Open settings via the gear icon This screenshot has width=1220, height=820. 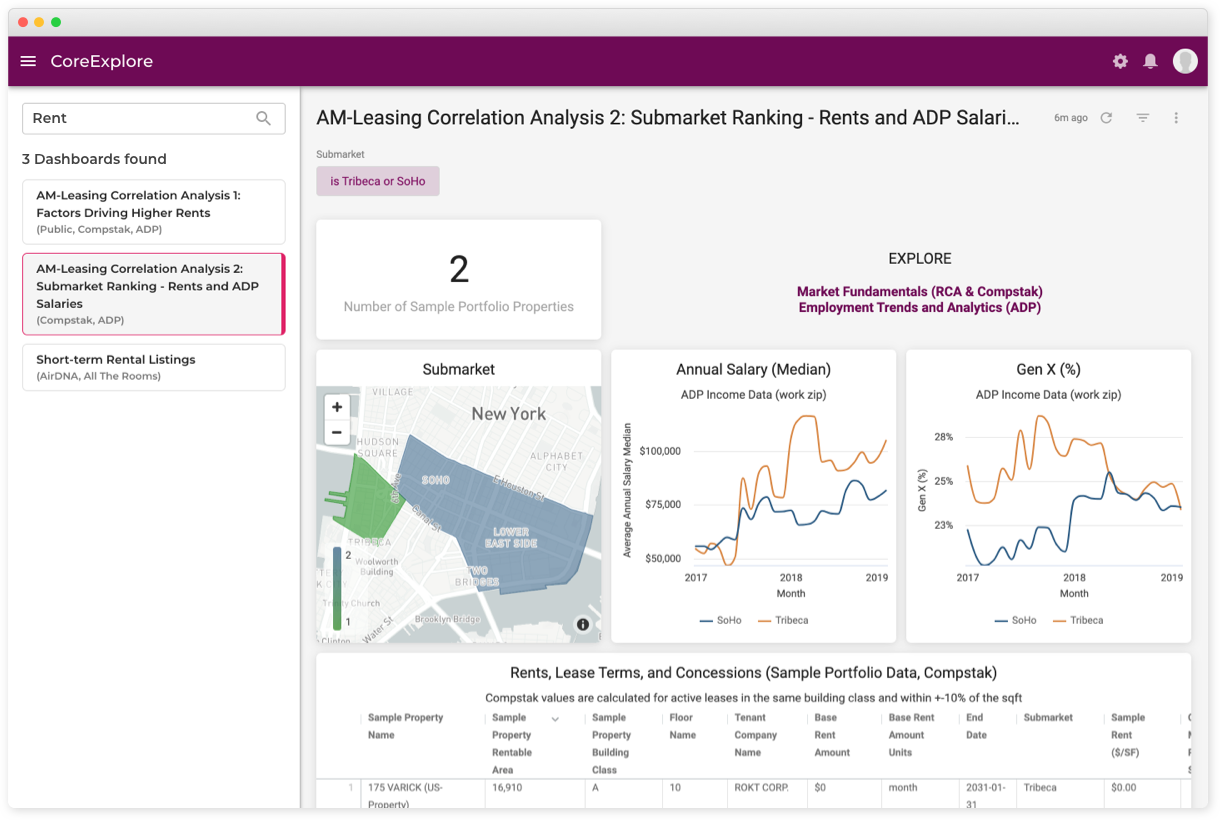tap(1120, 61)
